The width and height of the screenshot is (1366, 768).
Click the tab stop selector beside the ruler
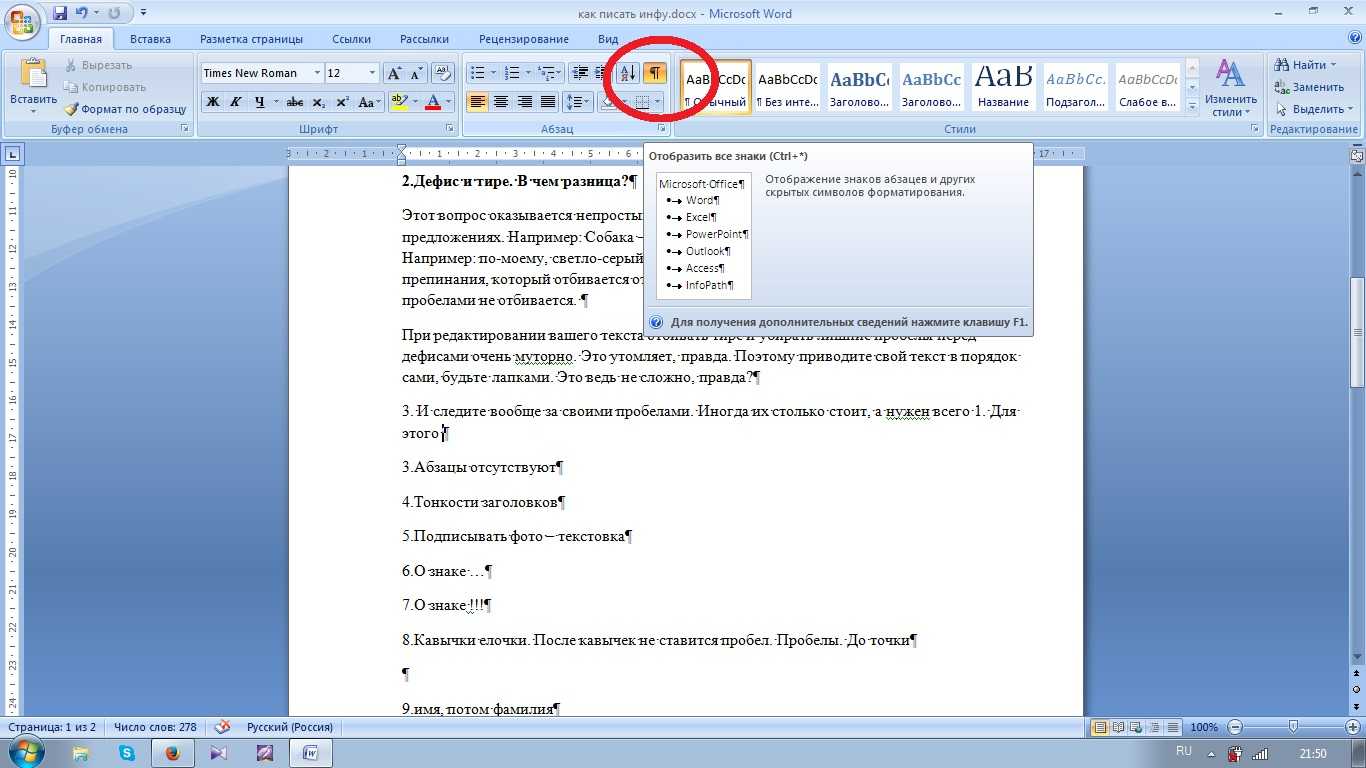(x=12, y=154)
